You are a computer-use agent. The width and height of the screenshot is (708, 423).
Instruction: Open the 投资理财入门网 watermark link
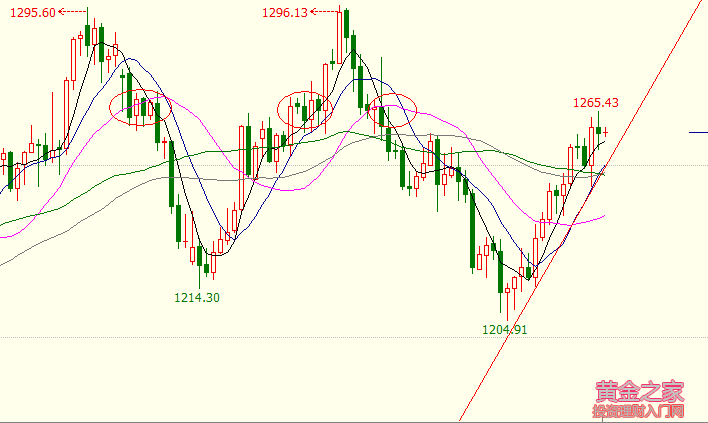[638, 411]
